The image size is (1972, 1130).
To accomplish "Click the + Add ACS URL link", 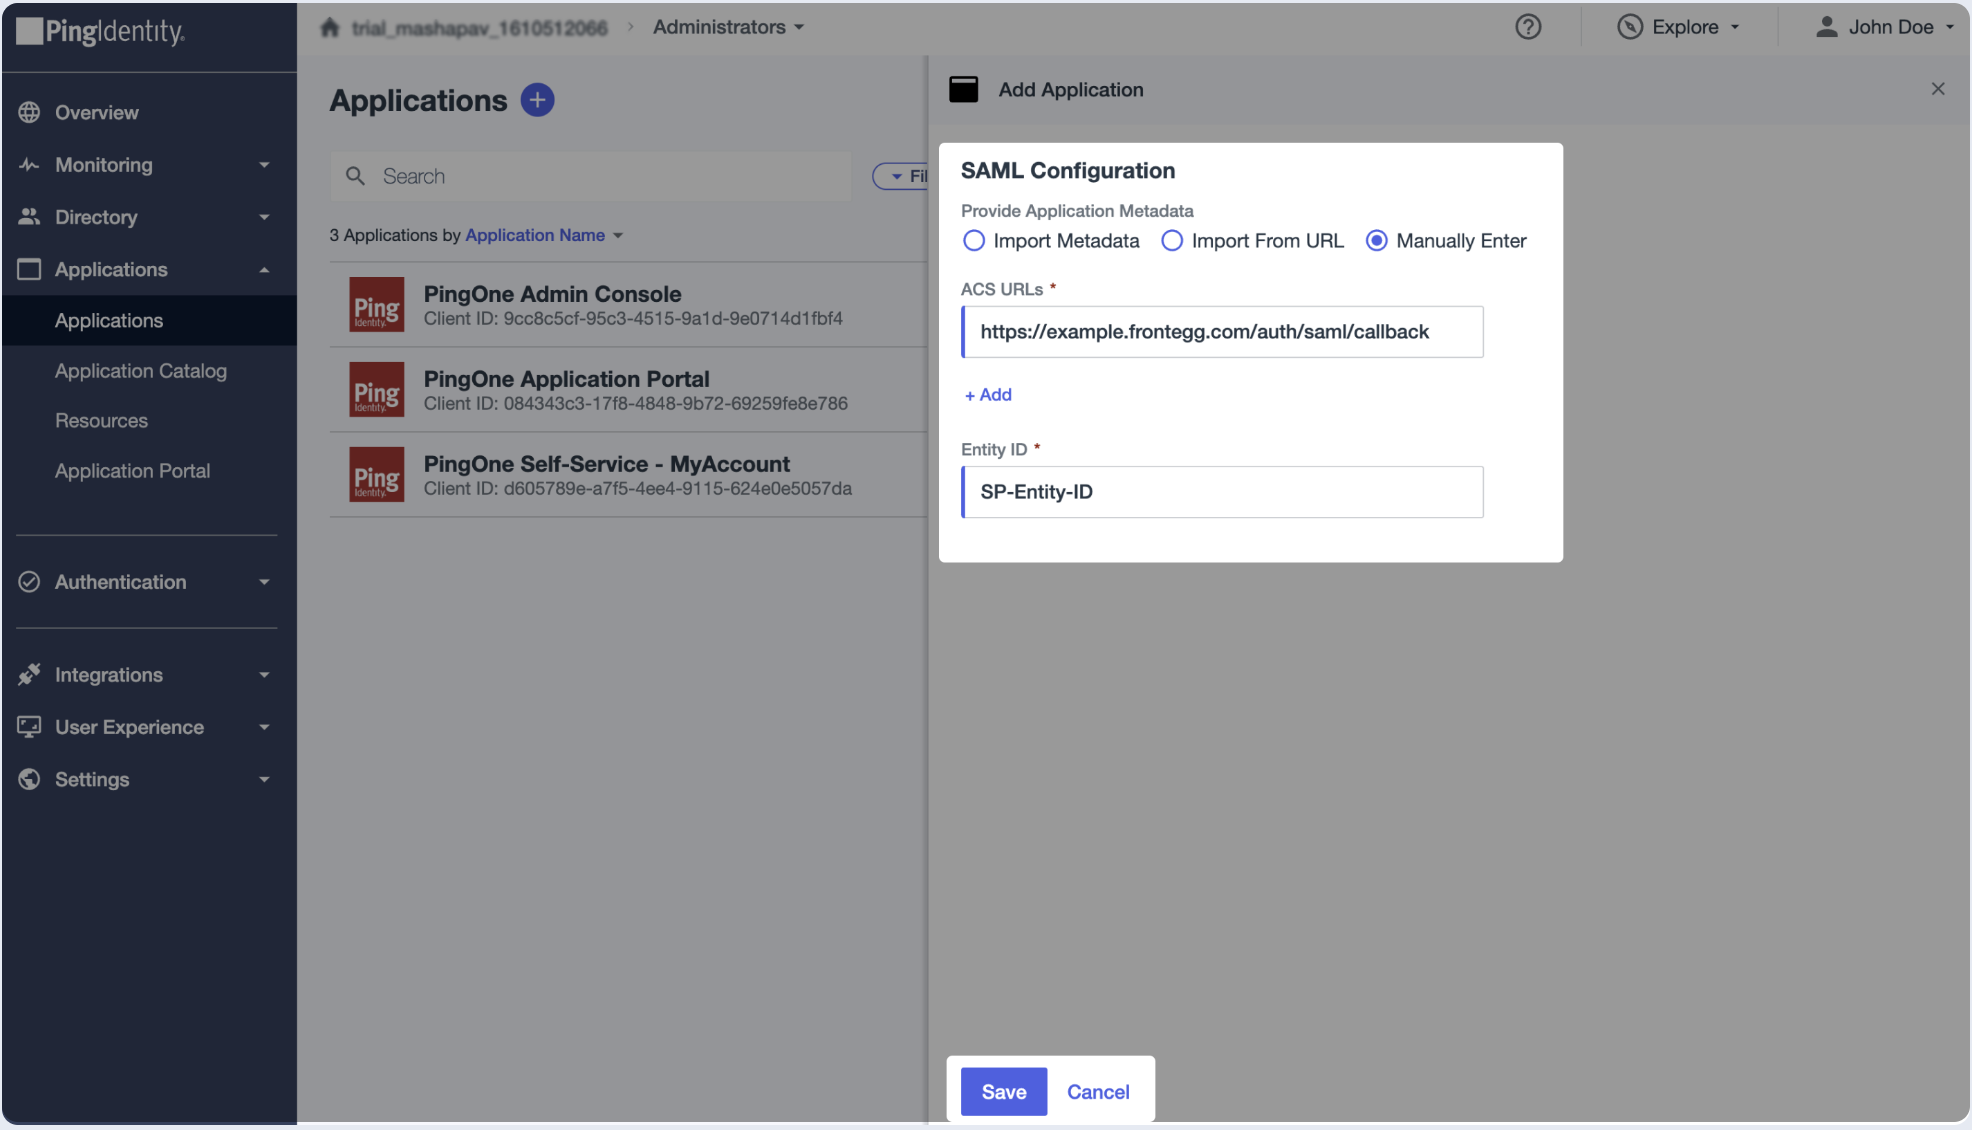I will [988, 395].
